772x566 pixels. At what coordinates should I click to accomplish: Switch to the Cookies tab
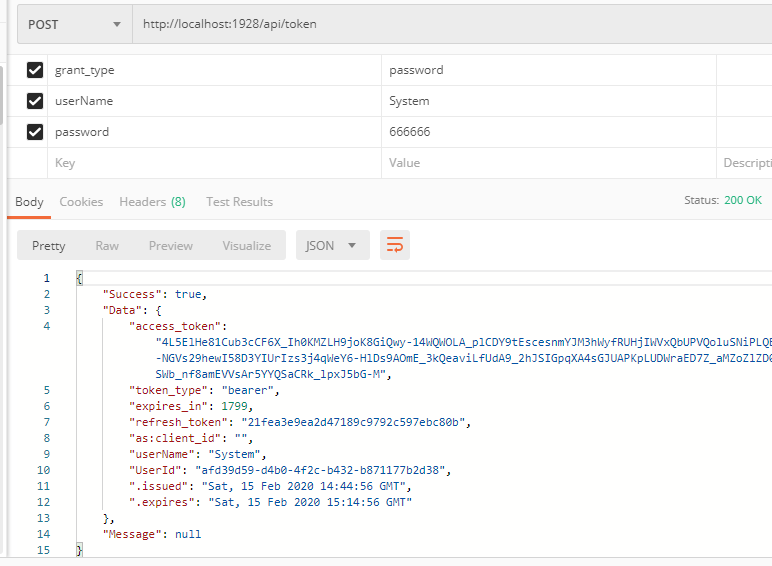81,202
